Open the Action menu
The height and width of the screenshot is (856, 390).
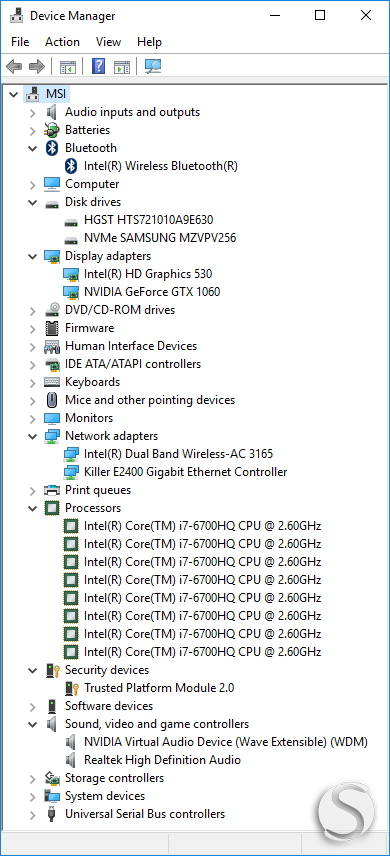coord(62,42)
